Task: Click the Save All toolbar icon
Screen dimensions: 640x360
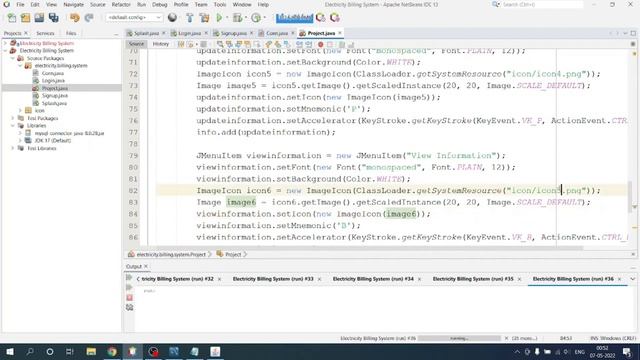Action: click(x=53, y=18)
